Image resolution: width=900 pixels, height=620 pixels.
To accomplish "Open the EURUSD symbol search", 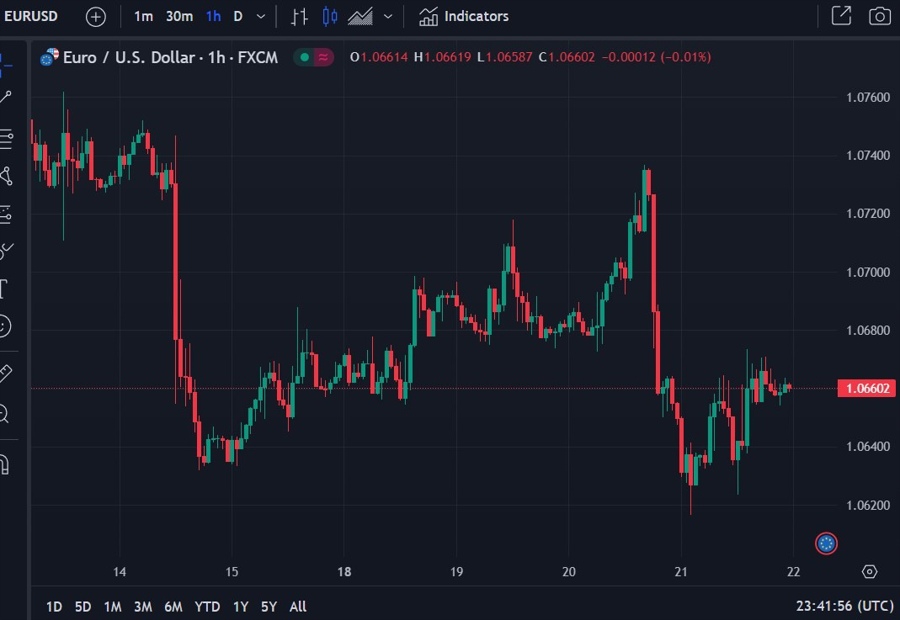I will [x=30, y=16].
